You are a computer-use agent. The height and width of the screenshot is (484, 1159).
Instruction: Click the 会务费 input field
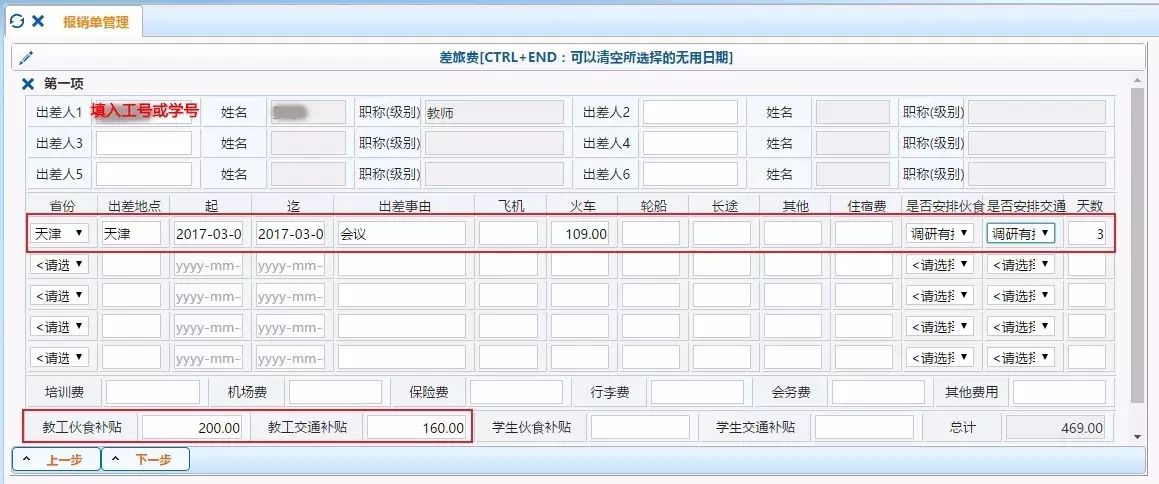coord(879,392)
